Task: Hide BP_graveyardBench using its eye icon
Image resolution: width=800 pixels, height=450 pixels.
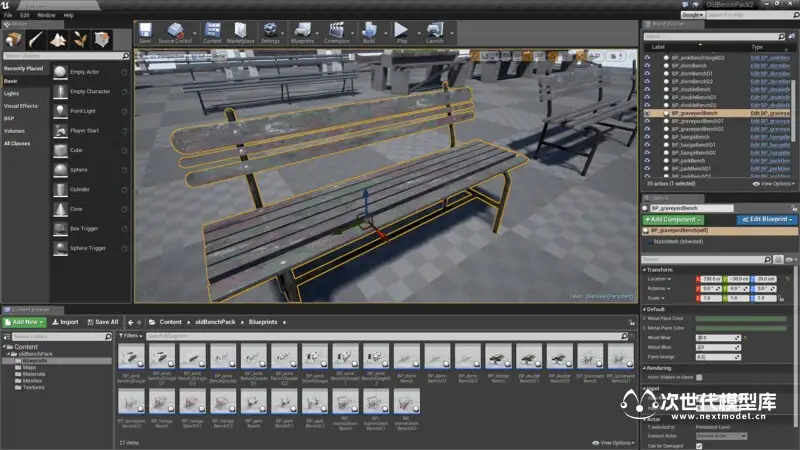Action: tap(648, 113)
